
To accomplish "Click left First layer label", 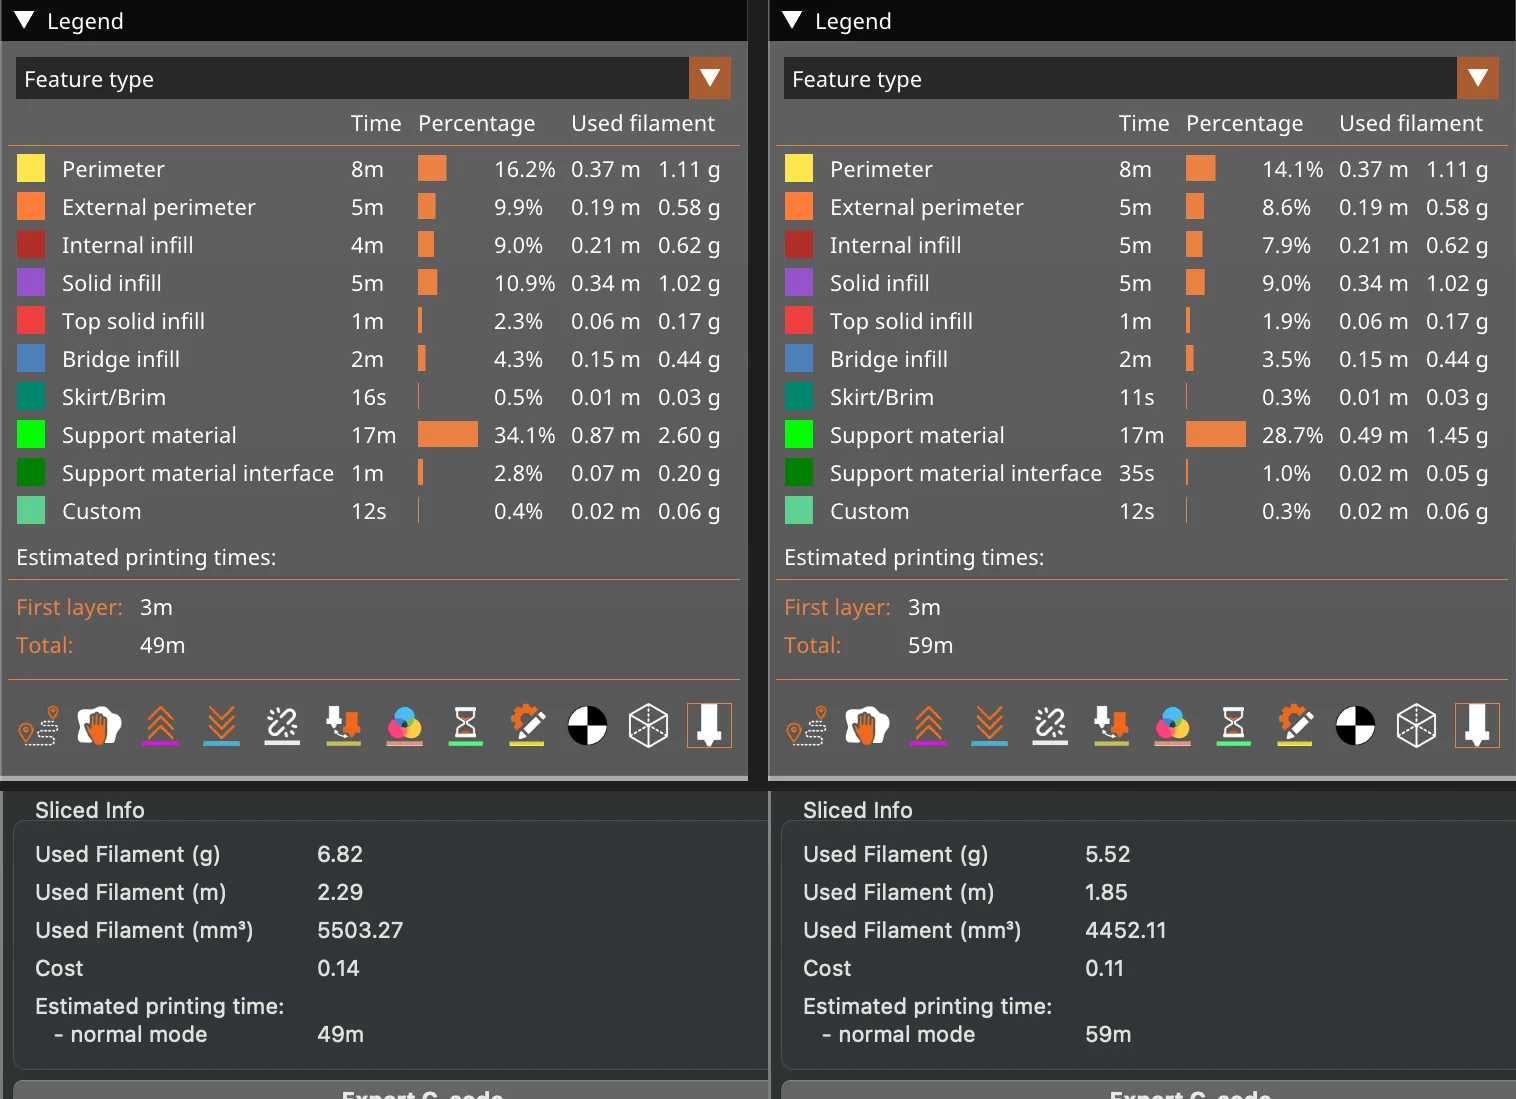I will 69,607.
